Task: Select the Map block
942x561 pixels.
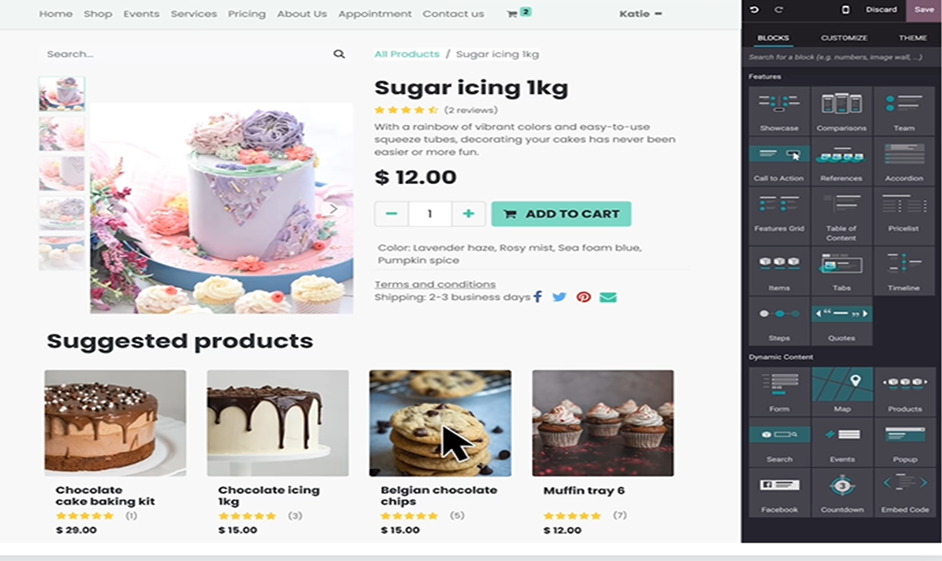Action: (x=842, y=392)
